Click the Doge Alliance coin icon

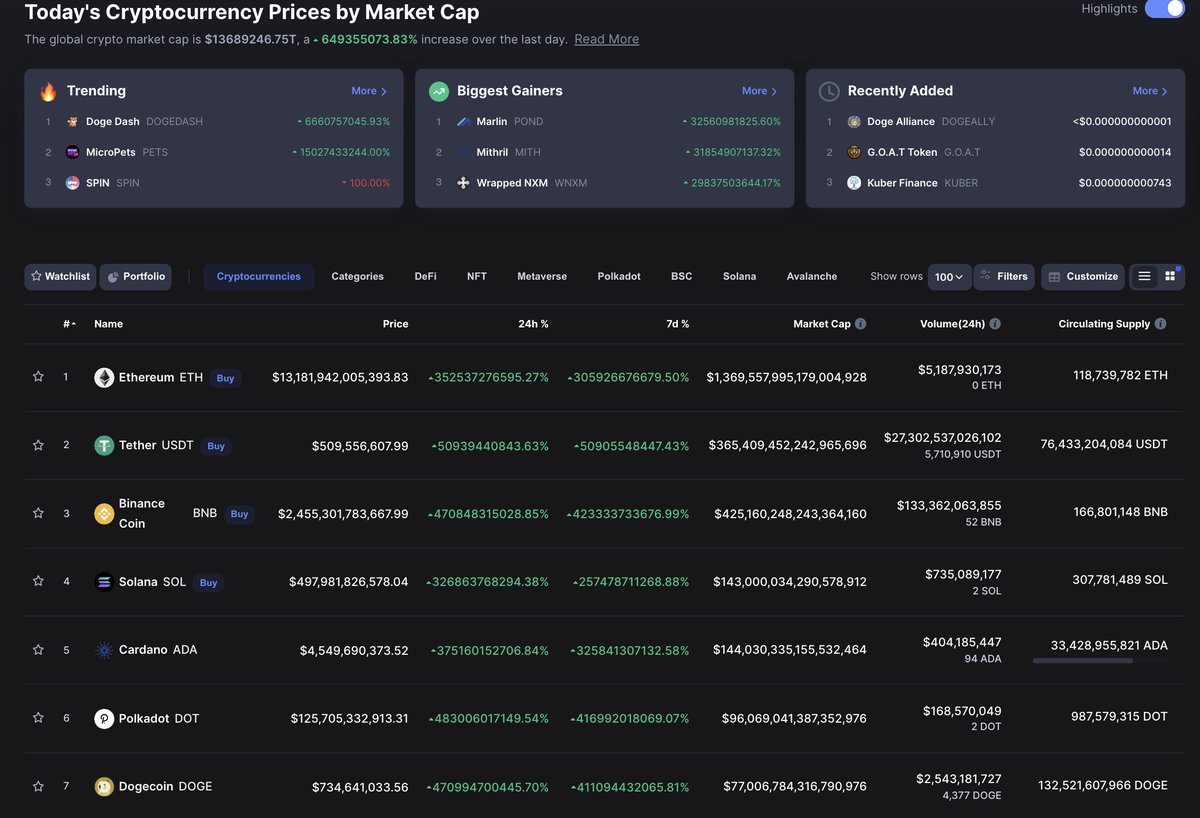pos(854,122)
